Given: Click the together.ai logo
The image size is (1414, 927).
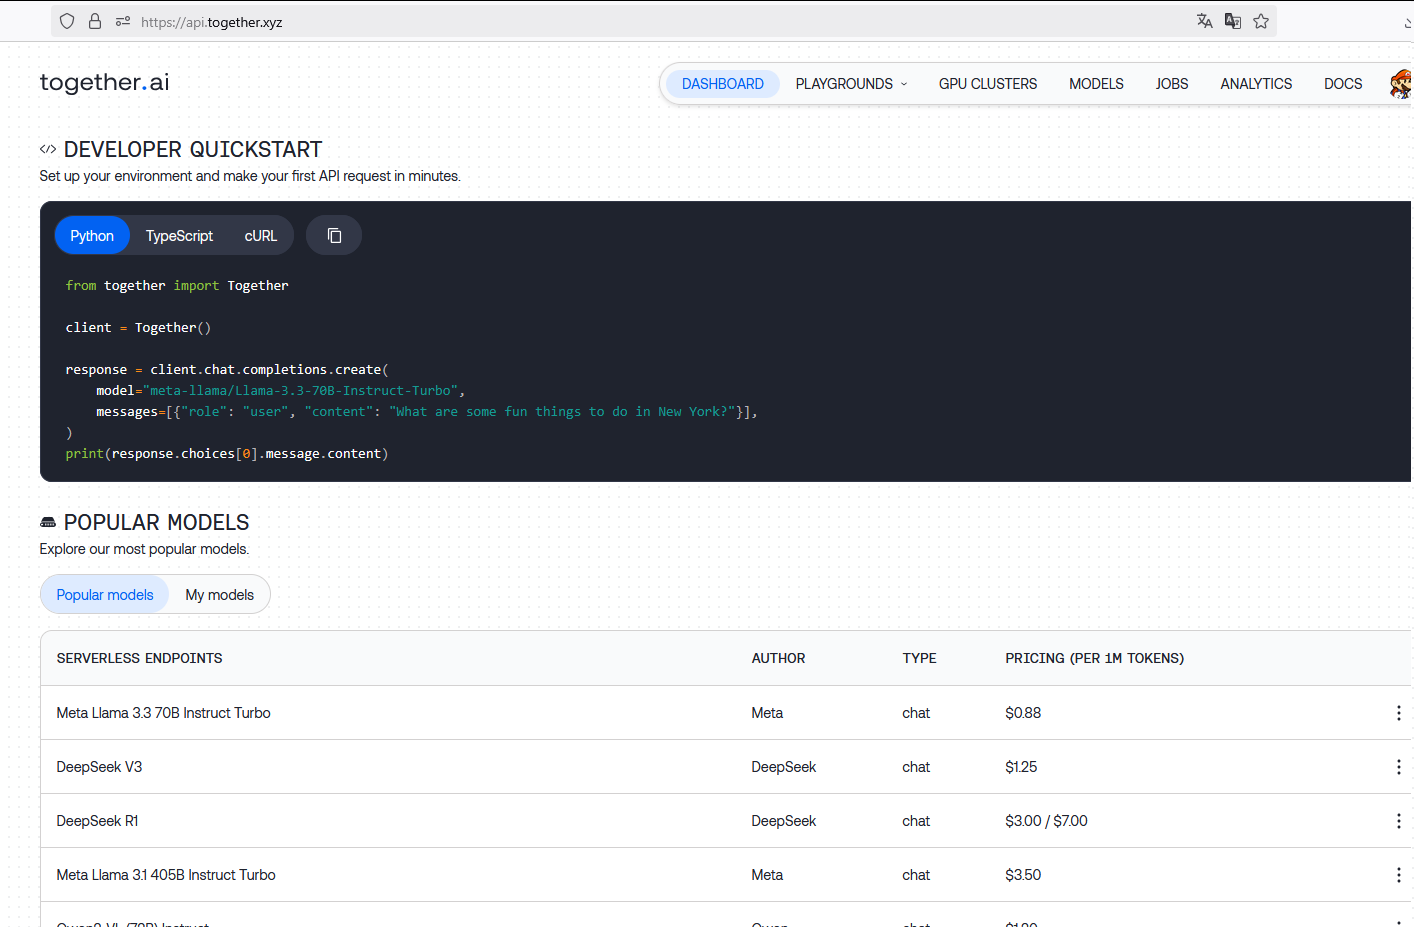Looking at the screenshot, I should click(x=104, y=82).
